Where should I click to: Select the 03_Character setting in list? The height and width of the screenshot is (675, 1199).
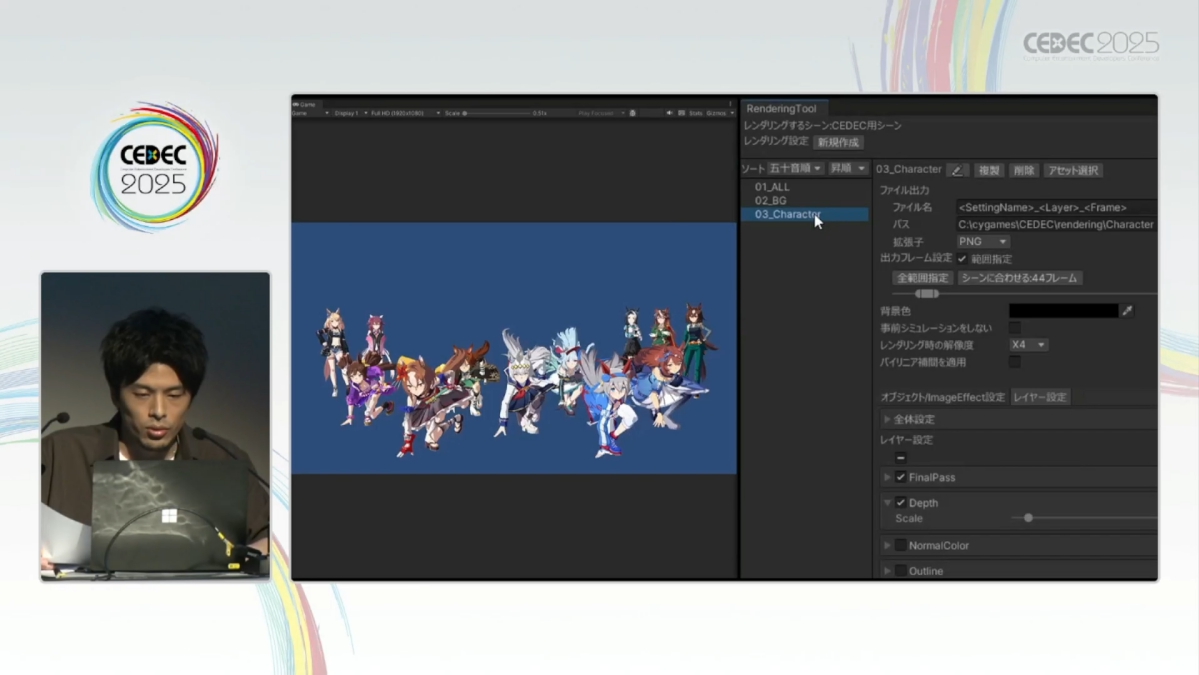click(805, 214)
